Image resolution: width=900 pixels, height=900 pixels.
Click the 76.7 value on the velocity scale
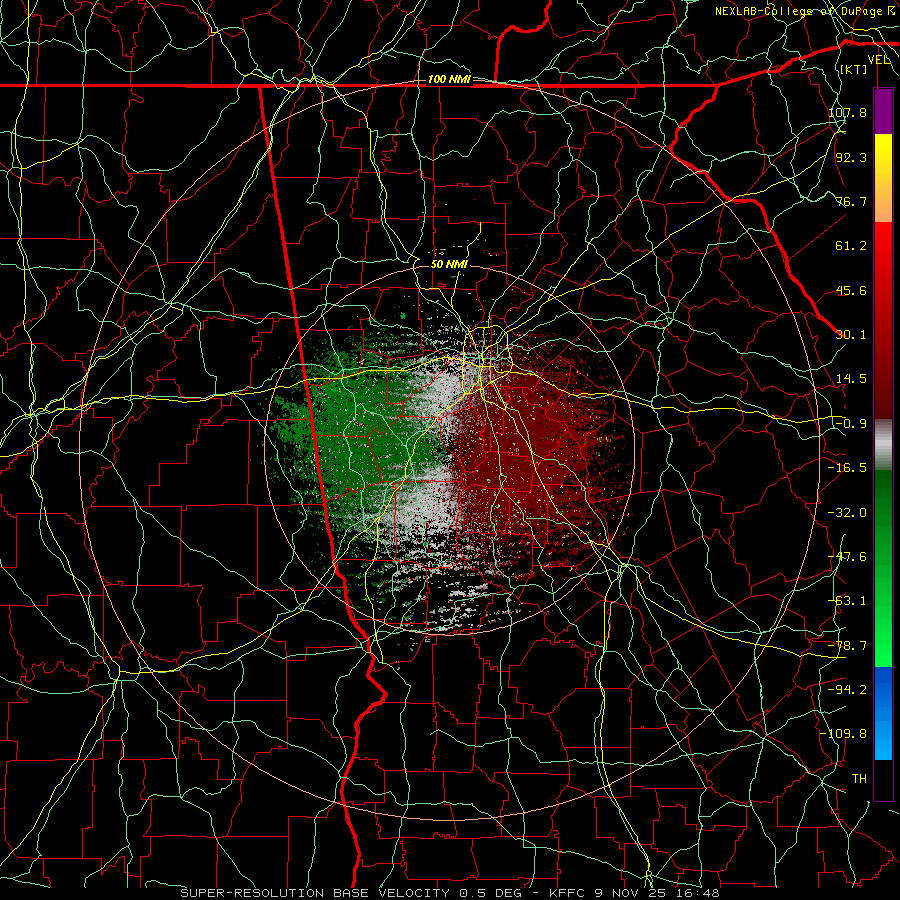tap(851, 201)
